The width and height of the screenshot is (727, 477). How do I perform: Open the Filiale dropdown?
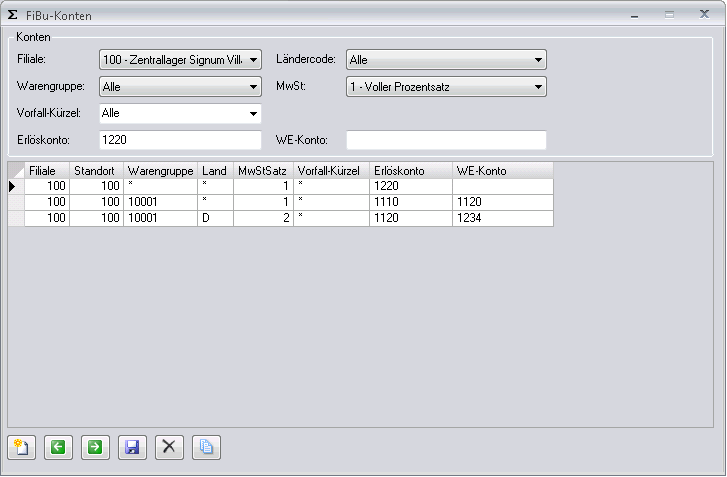[x=253, y=60]
